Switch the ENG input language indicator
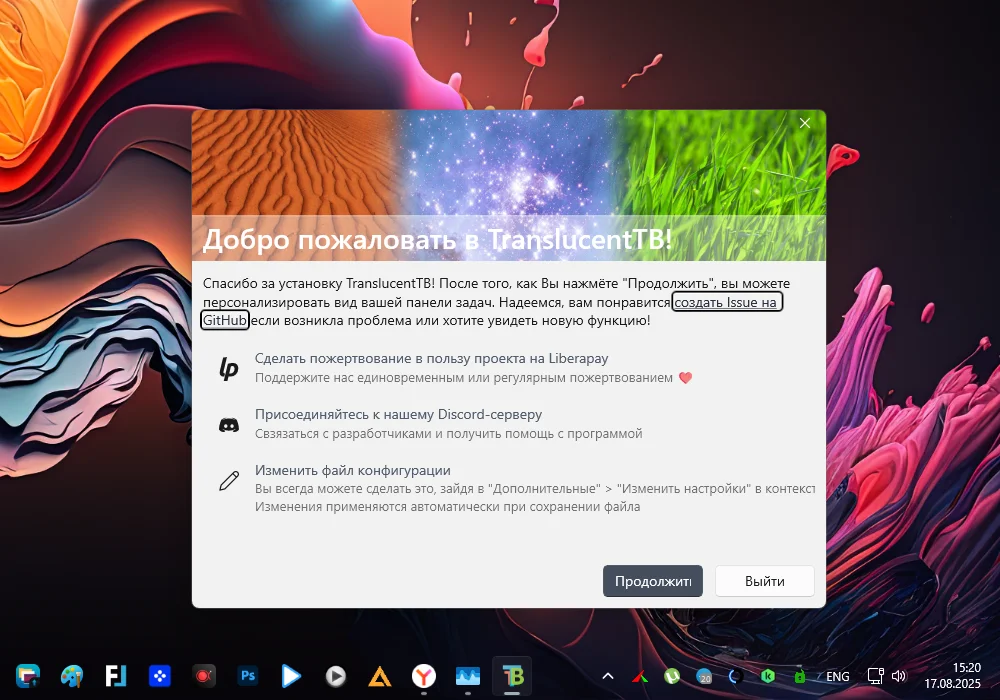1000x700 pixels. pyautogui.click(x=837, y=676)
